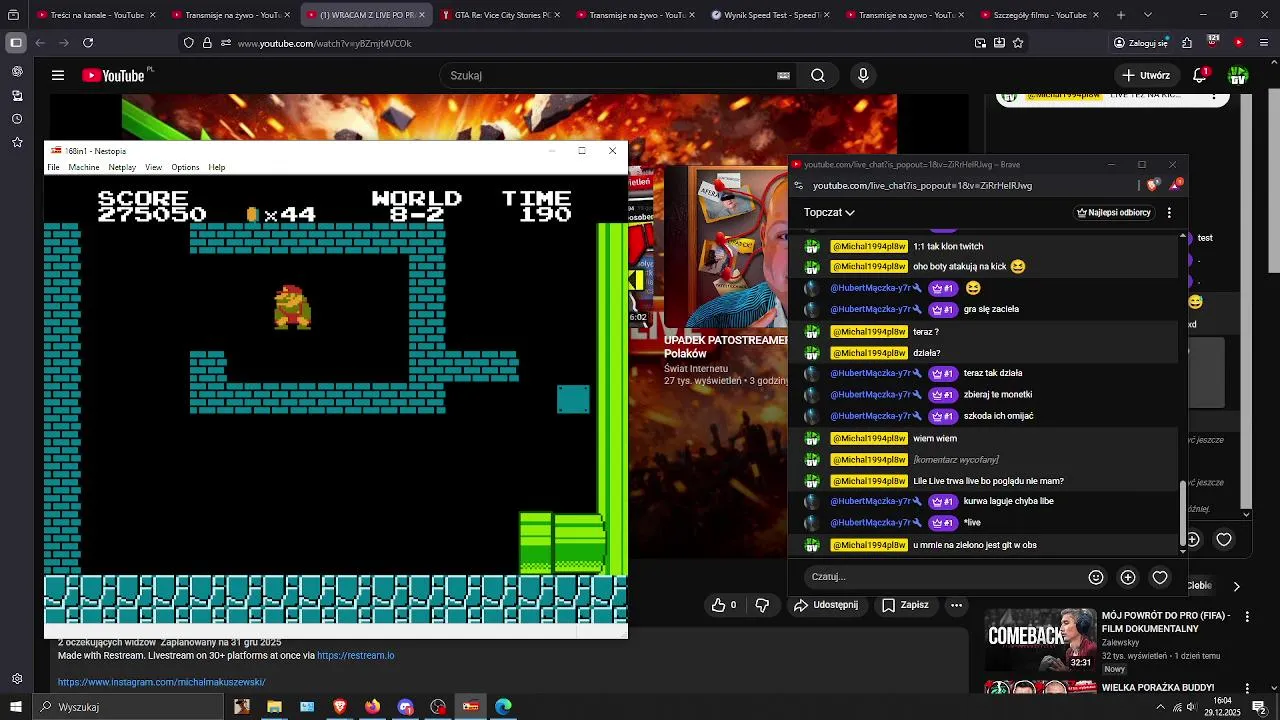Show hidden system tray icons
The height and width of the screenshot is (720, 1280).
pyautogui.click(x=1160, y=707)
